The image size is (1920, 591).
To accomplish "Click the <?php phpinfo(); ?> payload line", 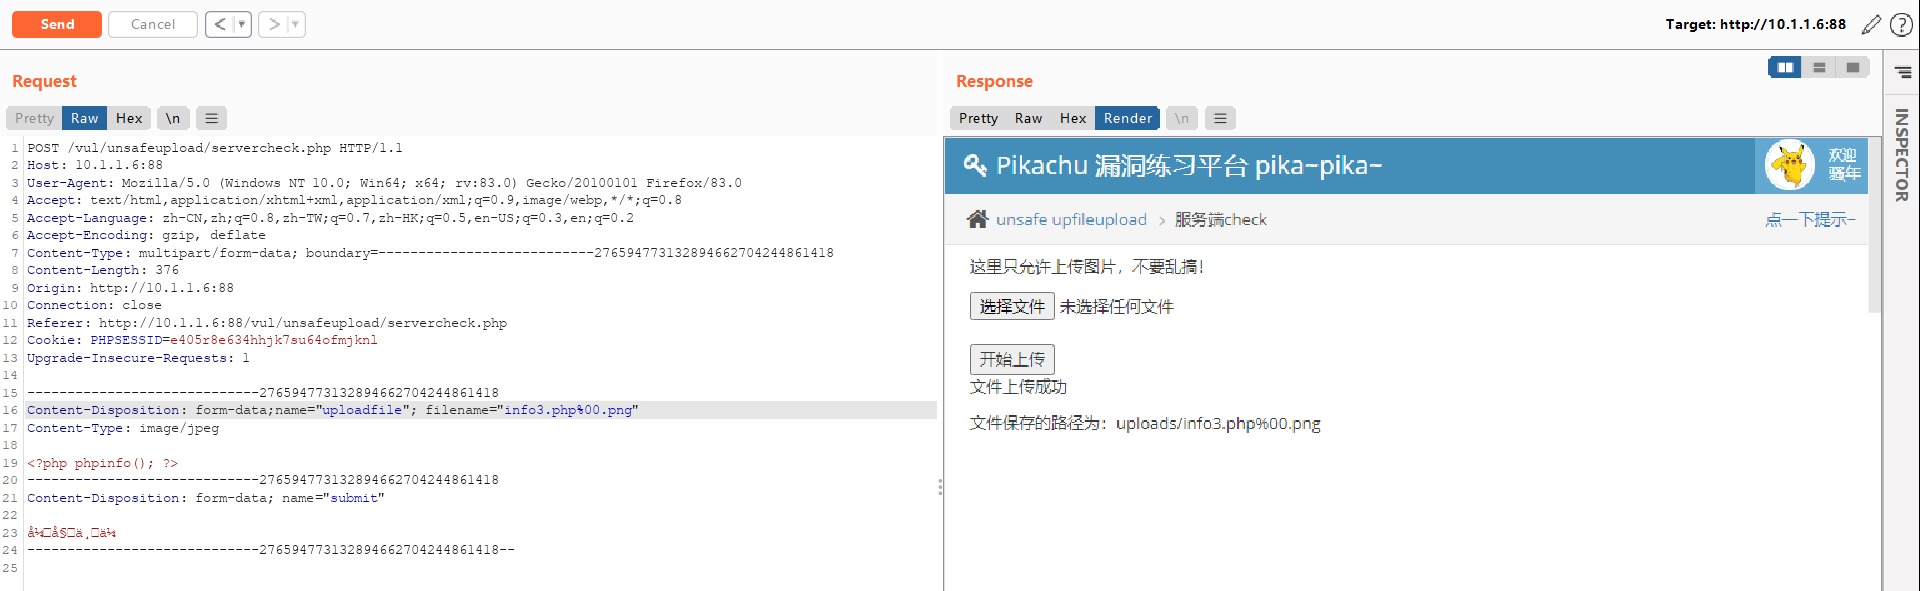I will click(x=102, y=463).
